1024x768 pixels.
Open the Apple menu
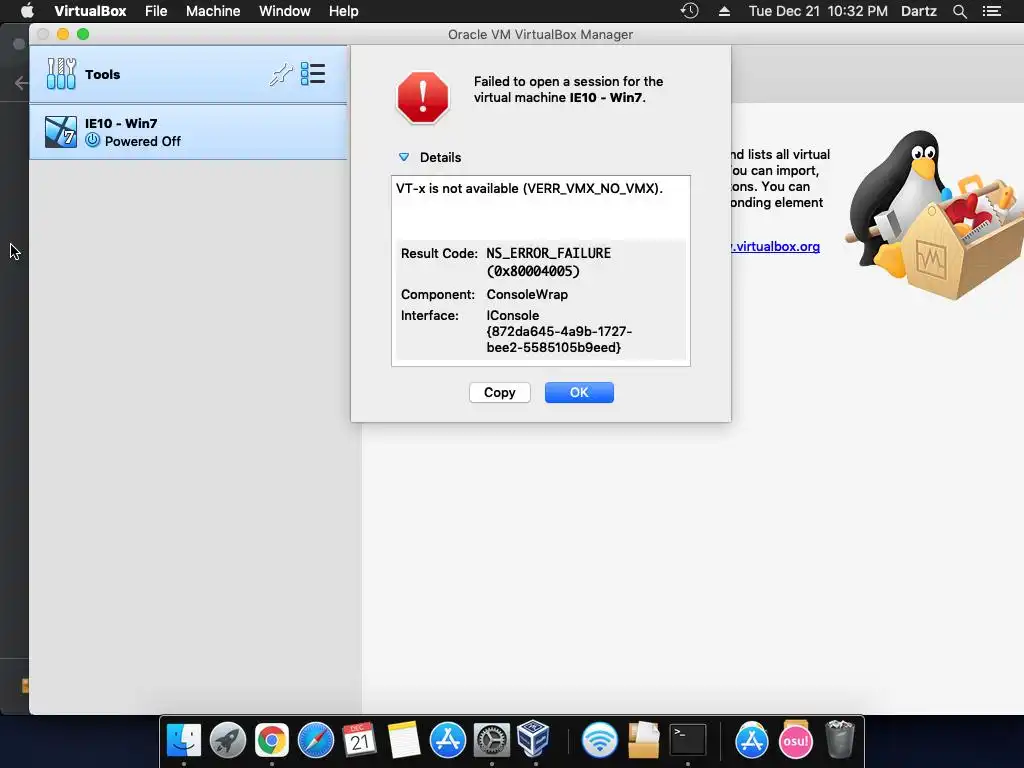click(27, 11)
